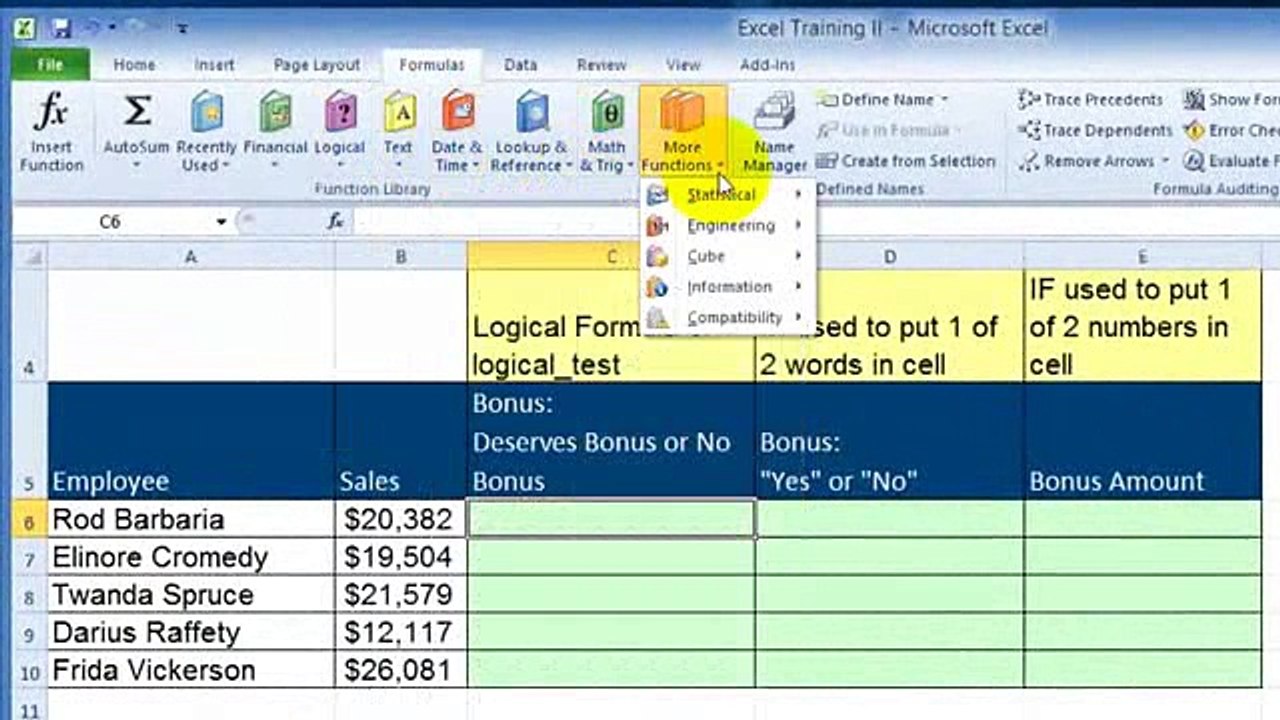
Task: Click Show Formulas icon
Action: (1194, 100)
